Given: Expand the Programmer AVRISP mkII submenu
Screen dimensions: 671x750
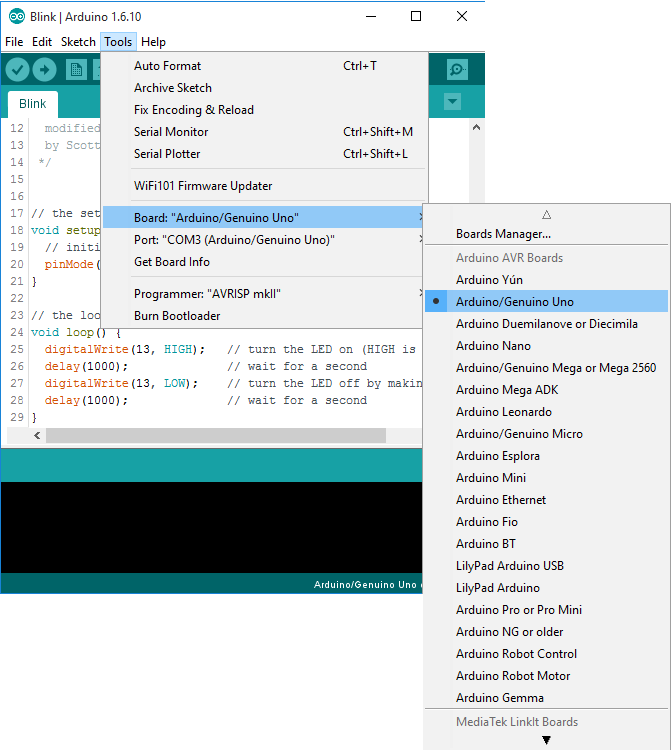Looking at the screenshot, I should click(263, 294).
